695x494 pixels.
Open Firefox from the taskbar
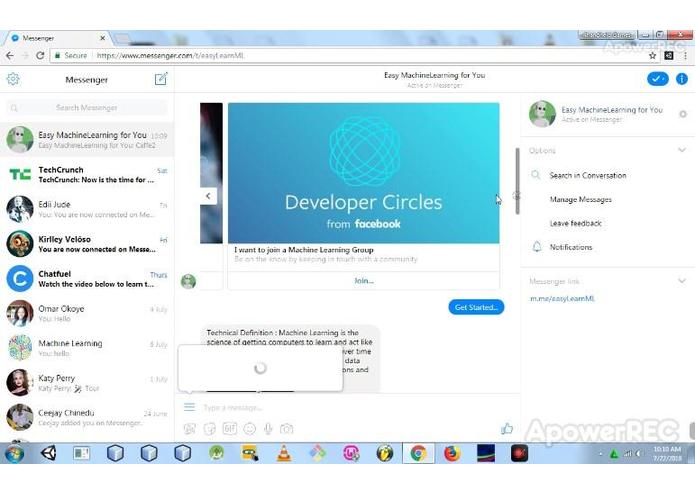452,453
